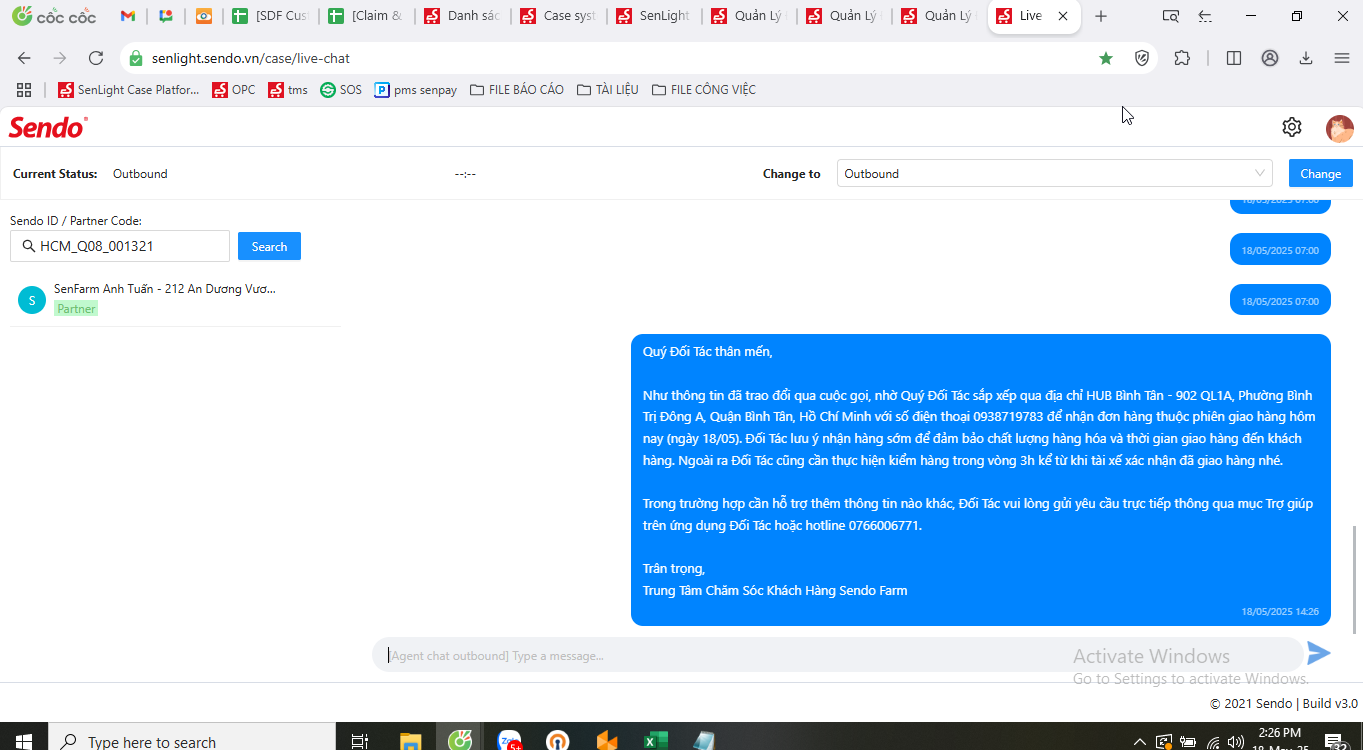Click the chat history vertical scrollbar
Image resolution: width=1363 pixels, height=750 pixels.
point(1356,580)
